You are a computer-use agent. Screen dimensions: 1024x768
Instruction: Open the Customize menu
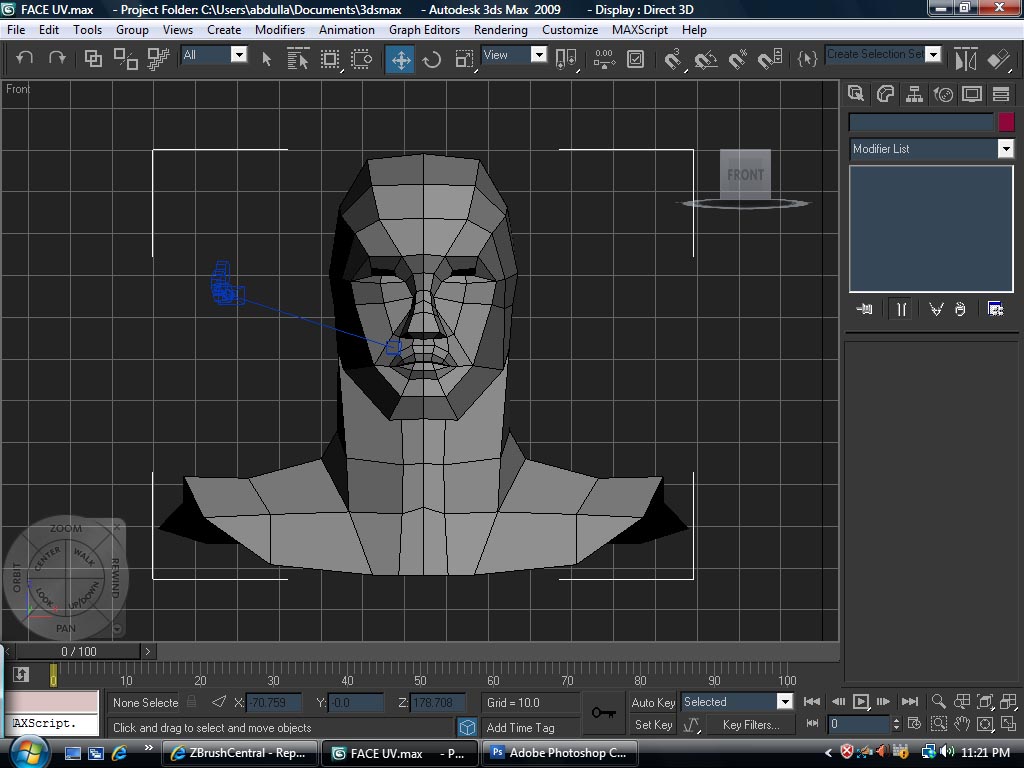[x=570, y=30]
